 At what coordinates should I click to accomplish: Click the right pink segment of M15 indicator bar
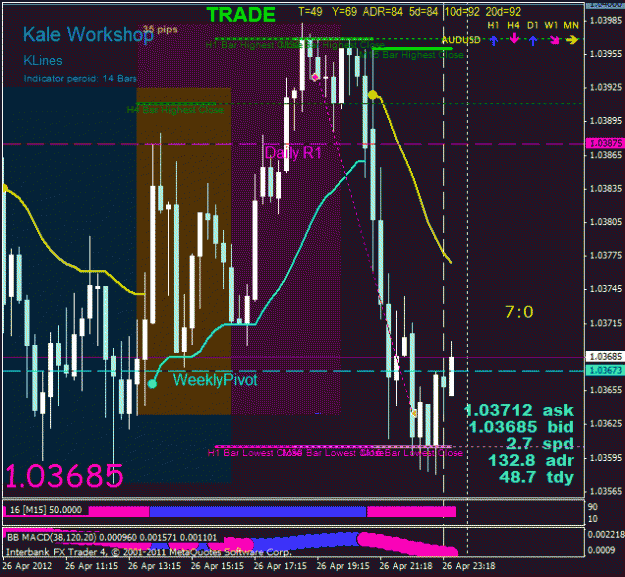click(411, 511)
